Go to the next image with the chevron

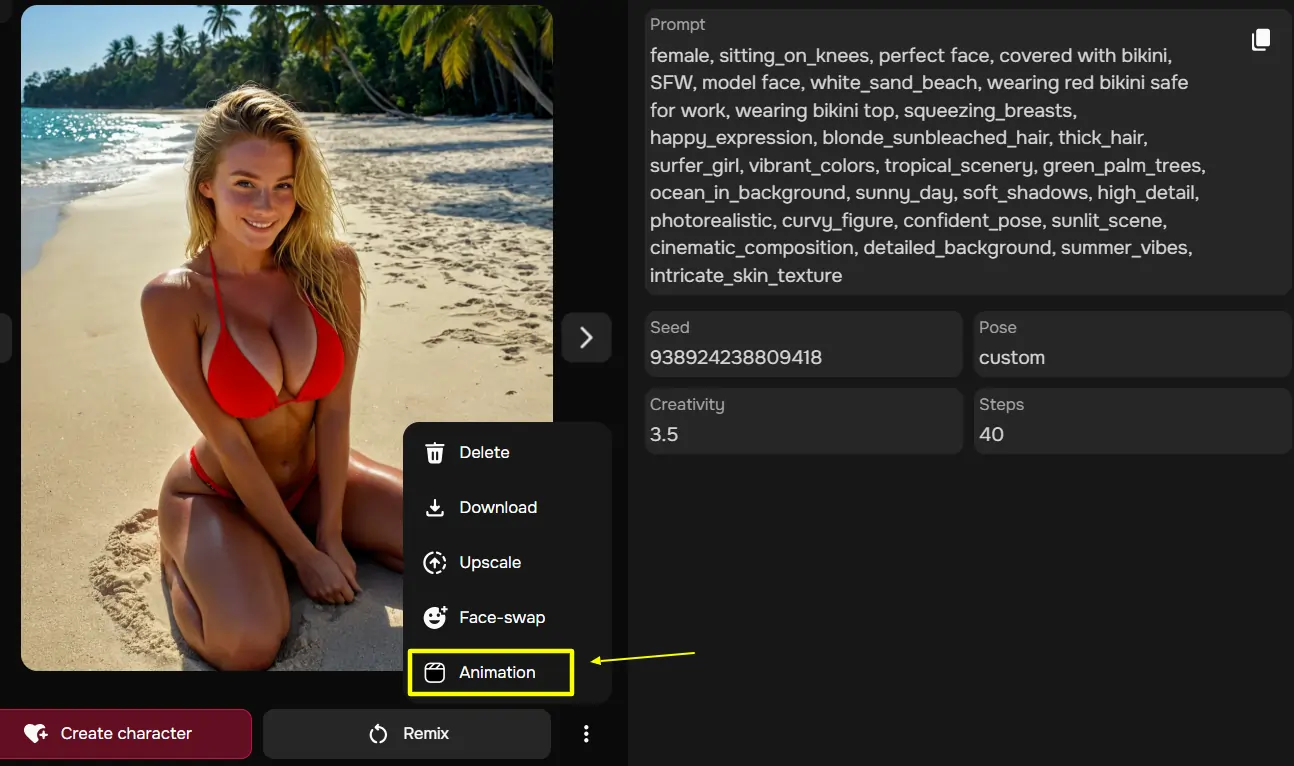click(x=586, y=338)
